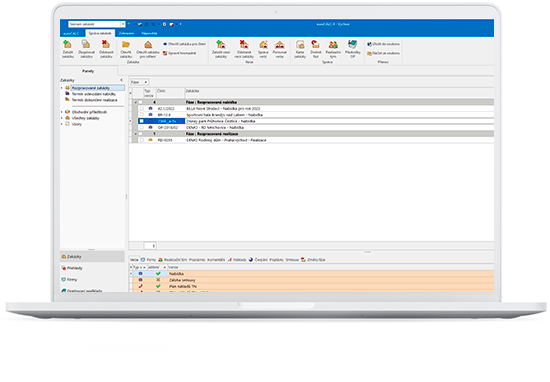Image resolution: width=550 pixels, height=382 pixels.
Task: Tick the Rozpracovaná realizace group checkbox
Action: click(140, 134)
